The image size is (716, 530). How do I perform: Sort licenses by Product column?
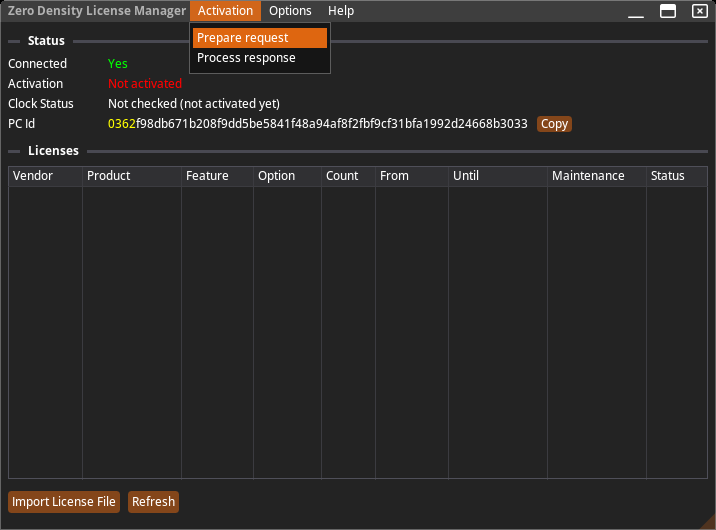click(x=131, y=176)
